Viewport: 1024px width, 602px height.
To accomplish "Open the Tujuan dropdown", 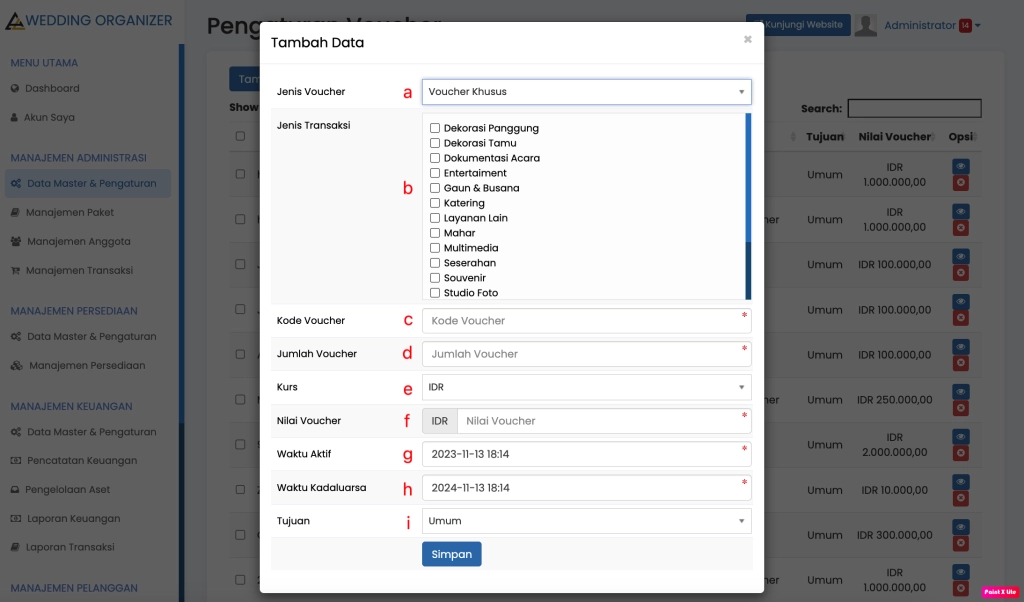I will click(x=586, y=521).
